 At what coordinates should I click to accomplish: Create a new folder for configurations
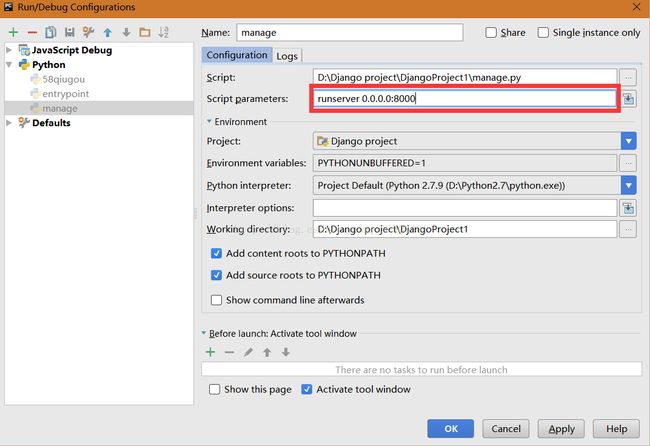pos(145,32)
